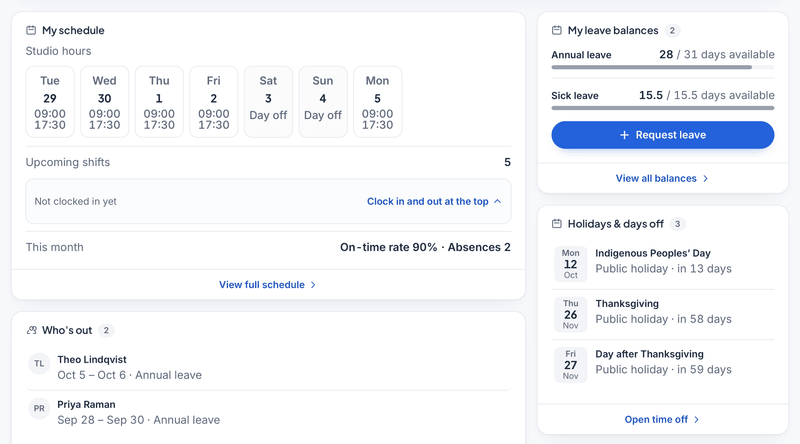Click 15.5 / 15.5 days available text
This screenshot has width=800, height=444.
click(x=707, y=95)
